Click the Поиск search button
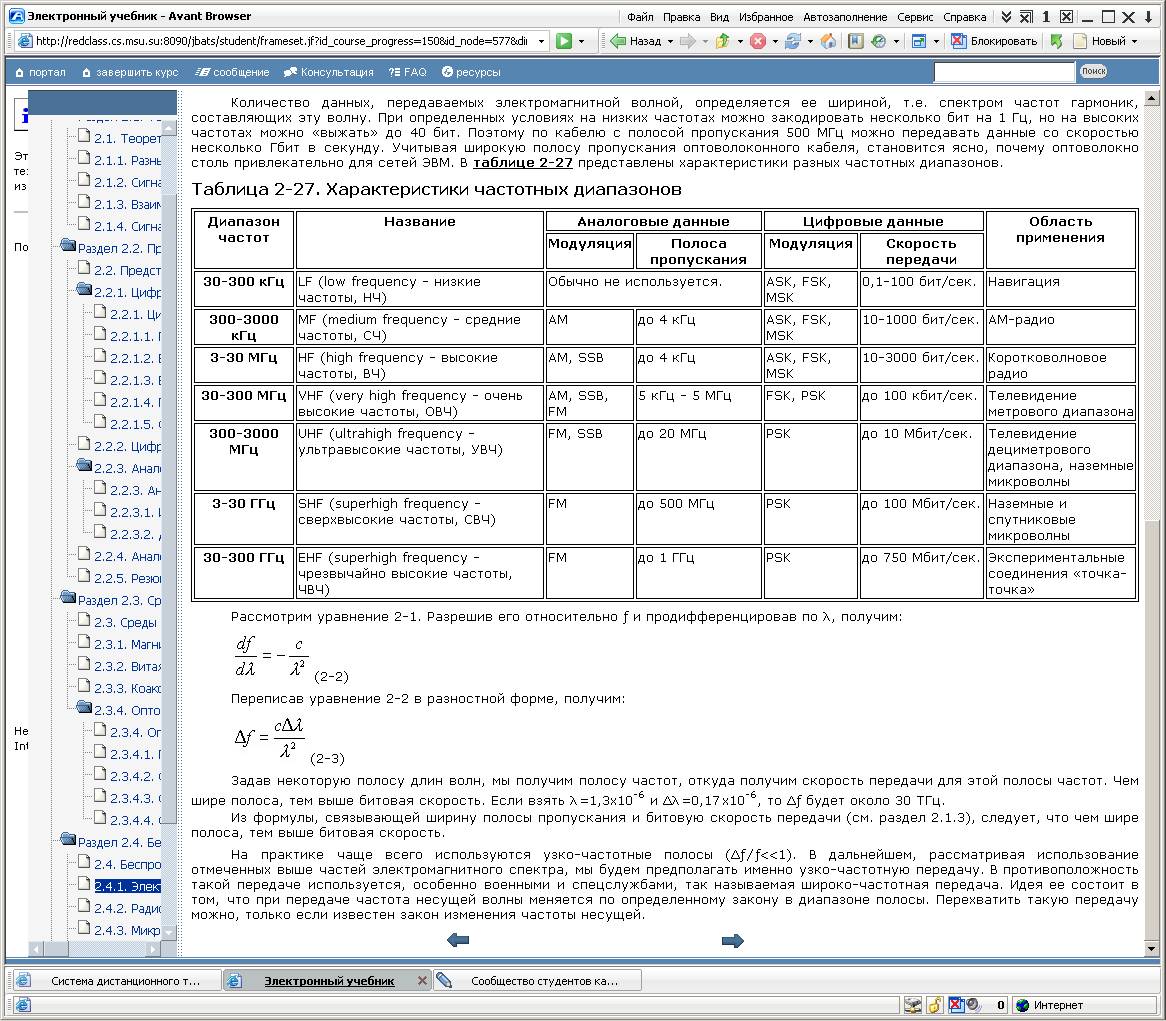 tap(1093, 71)
